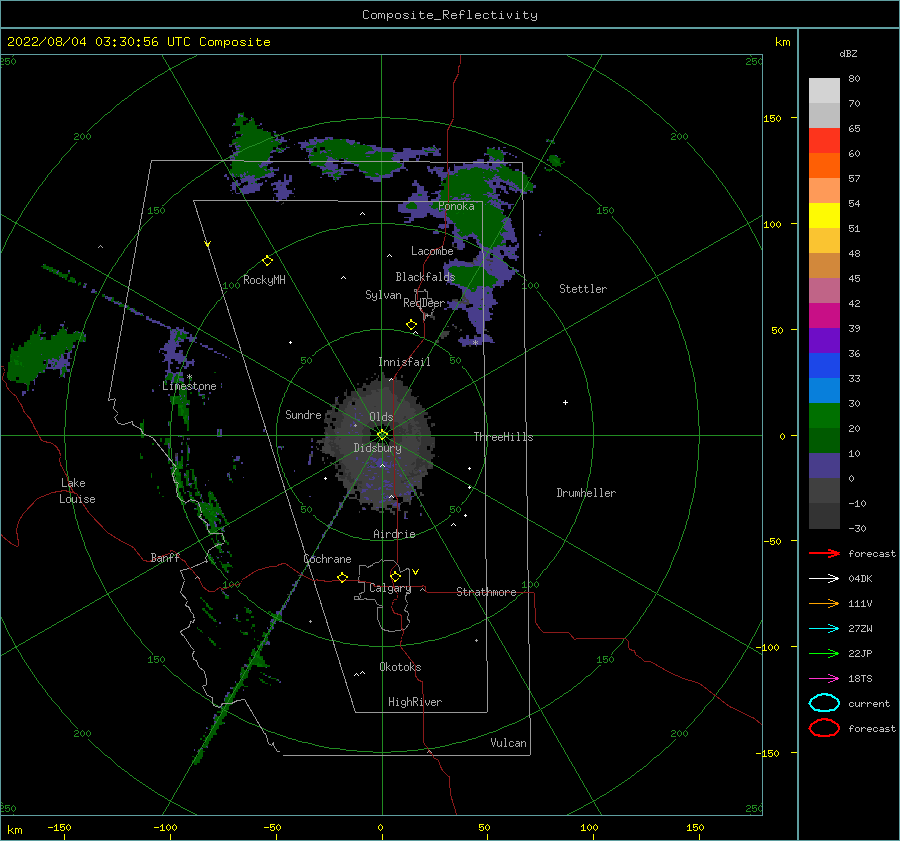This screenshot has height=841, width=900.
Task: Click the Stettler city label
Action: 583,289
